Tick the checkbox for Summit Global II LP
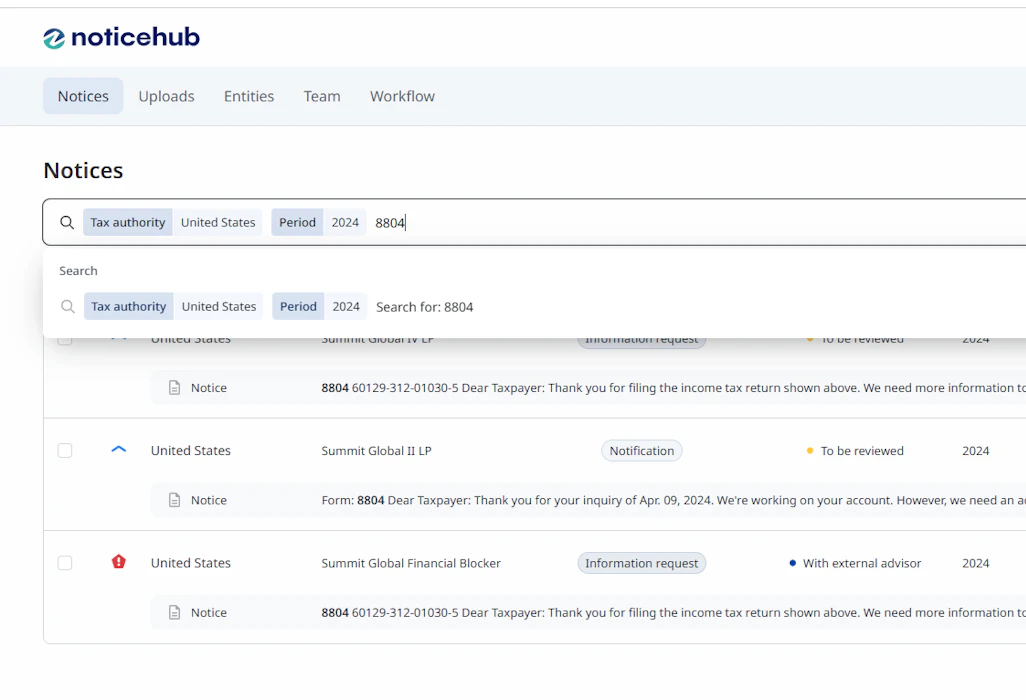This screenshot has height=700, width=1026. (x=65, y=451)
